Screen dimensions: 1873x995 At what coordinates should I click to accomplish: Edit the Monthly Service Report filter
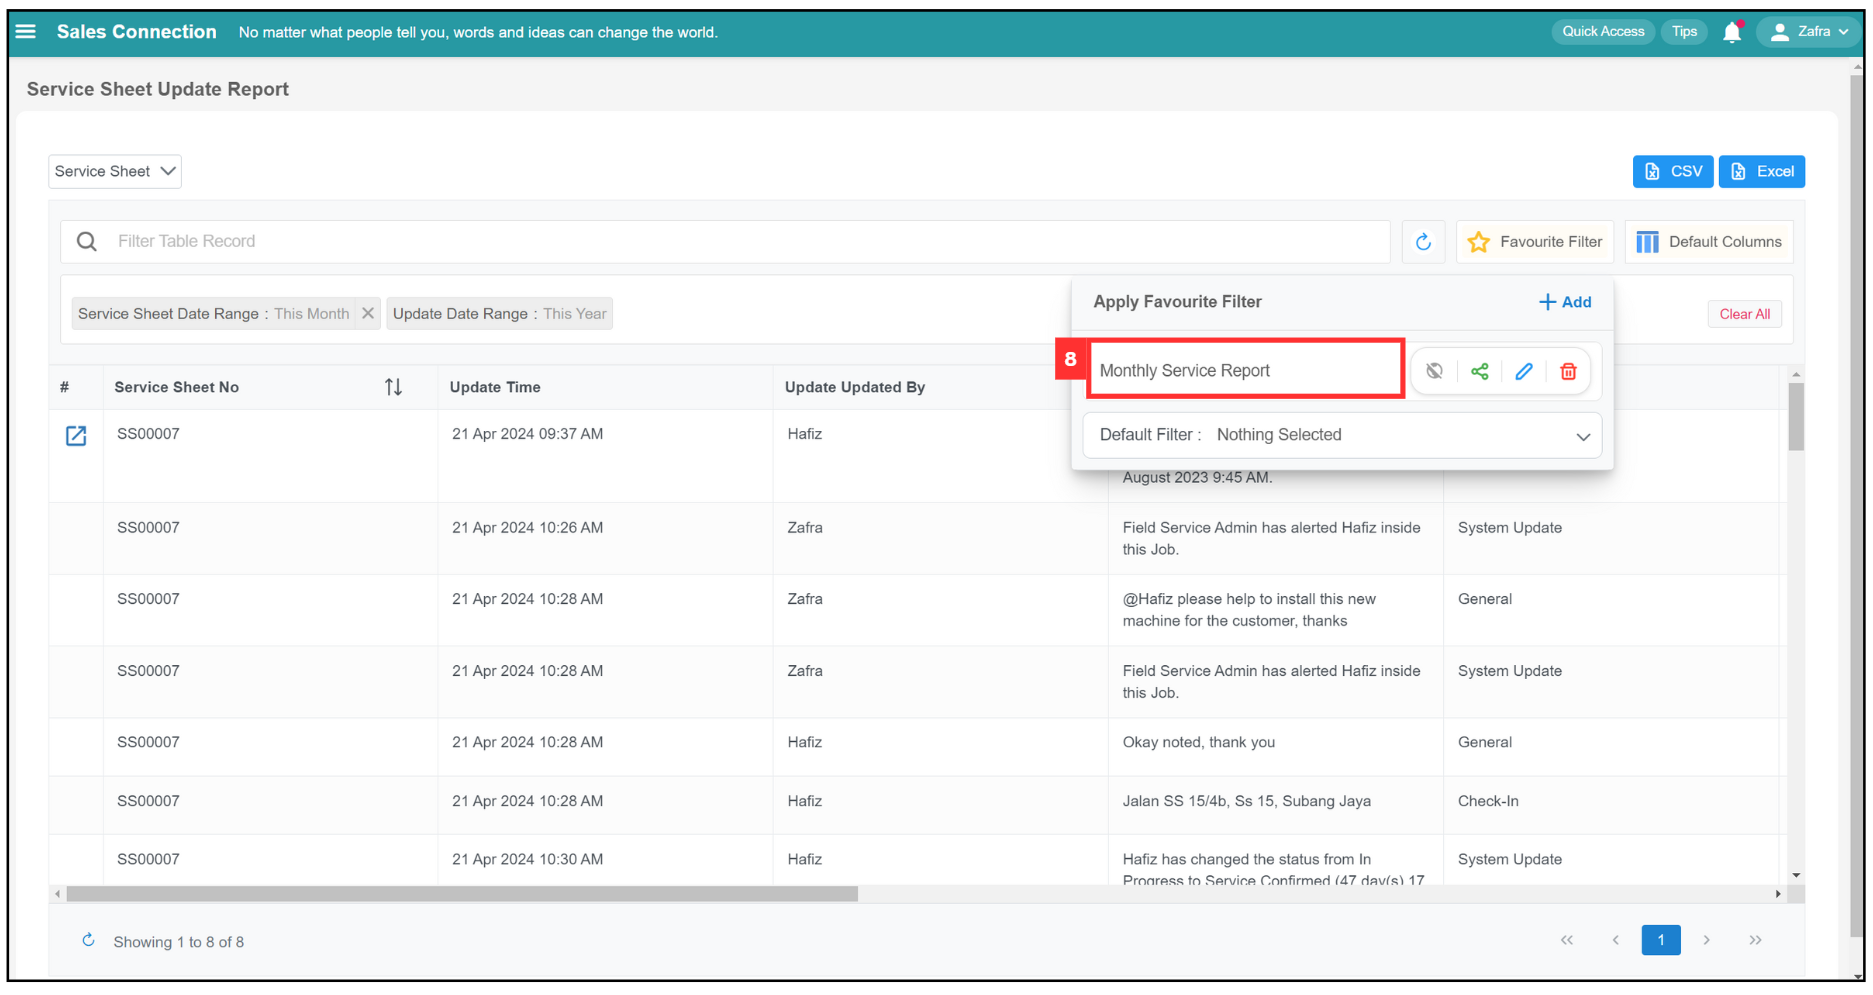point(1524,371)
